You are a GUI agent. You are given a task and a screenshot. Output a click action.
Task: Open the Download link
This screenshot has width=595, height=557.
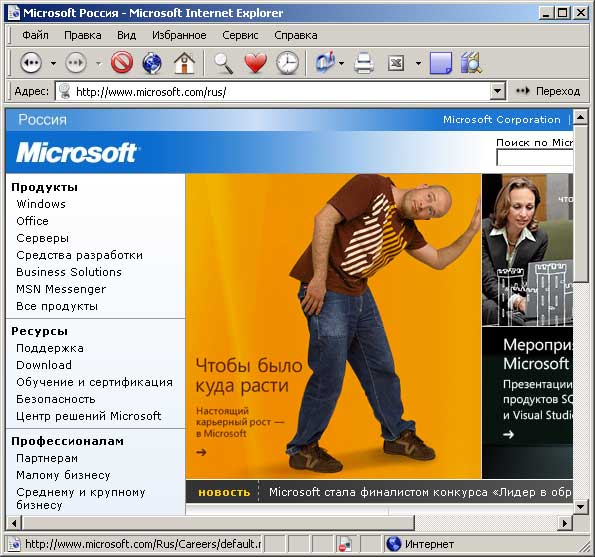pyautogui.click(x=44, y=365)
